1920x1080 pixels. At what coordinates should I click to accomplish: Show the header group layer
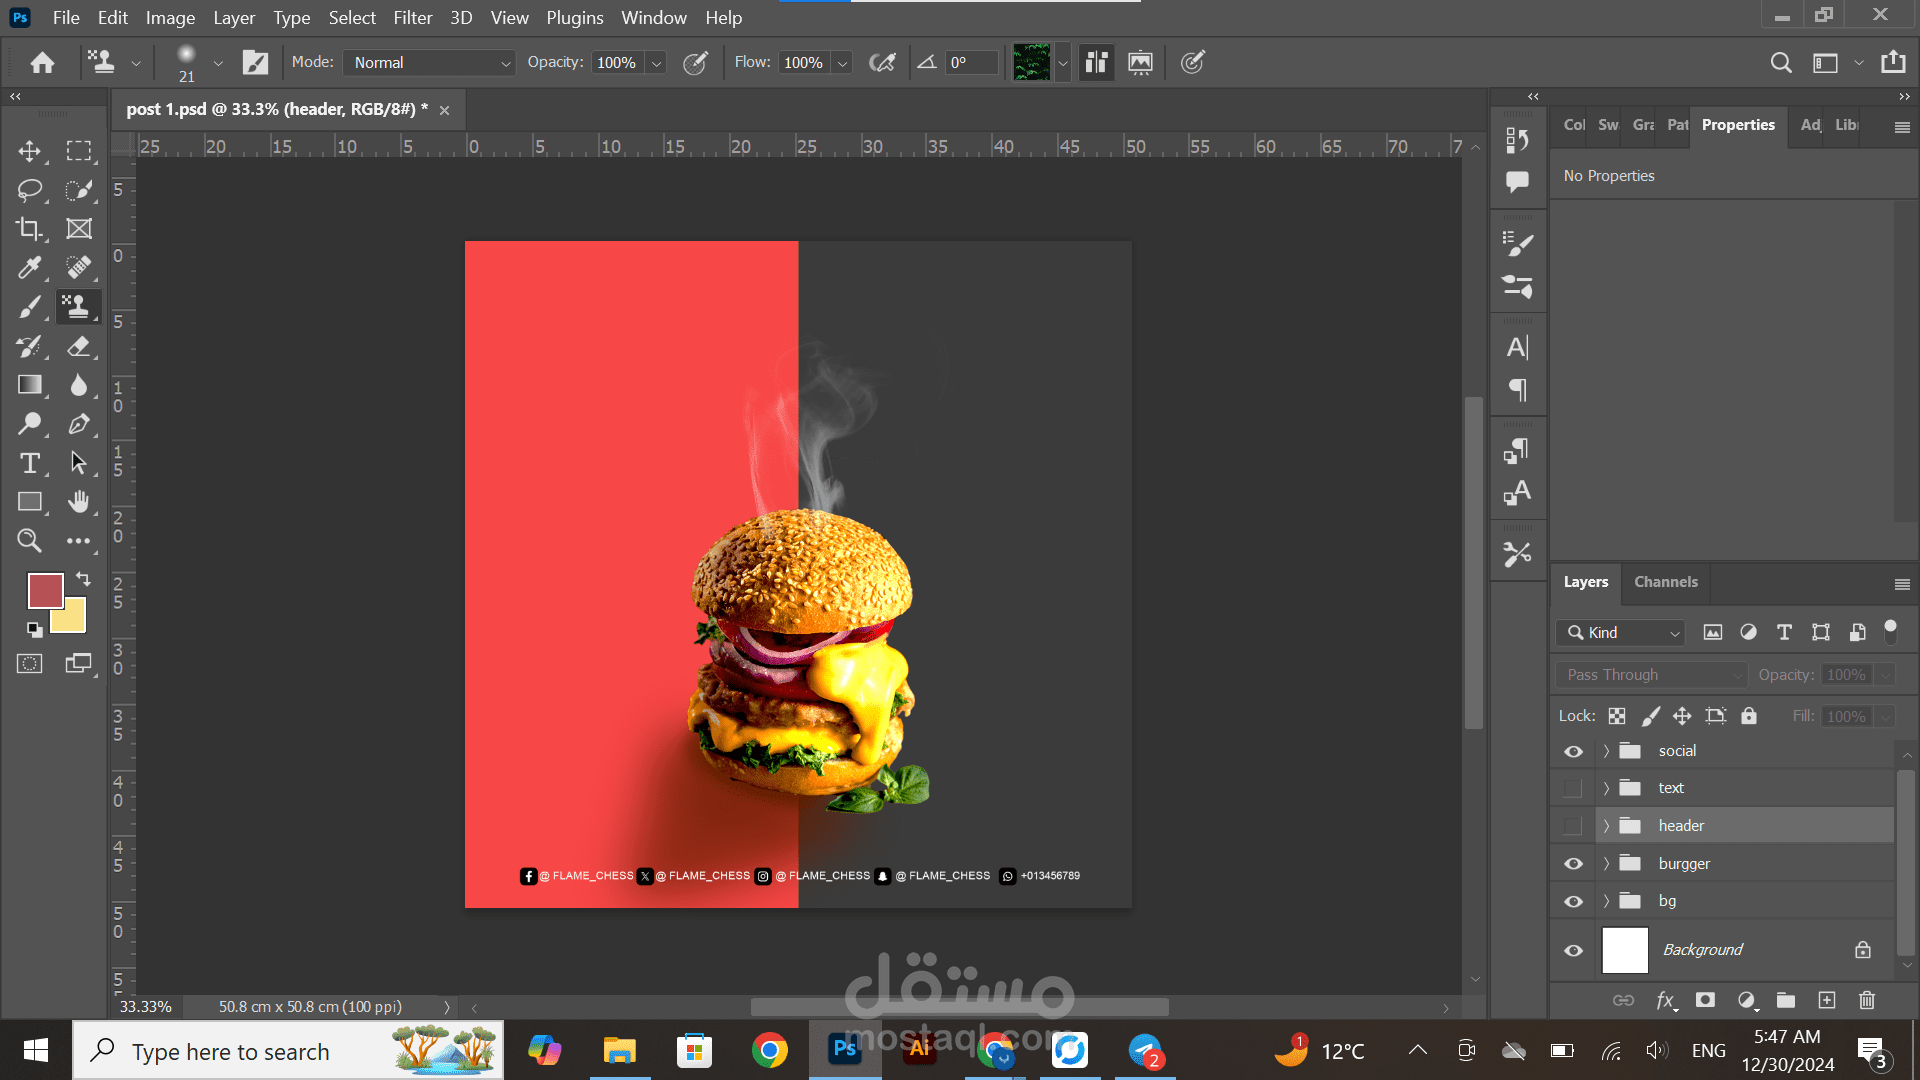tap(1573, 826)
